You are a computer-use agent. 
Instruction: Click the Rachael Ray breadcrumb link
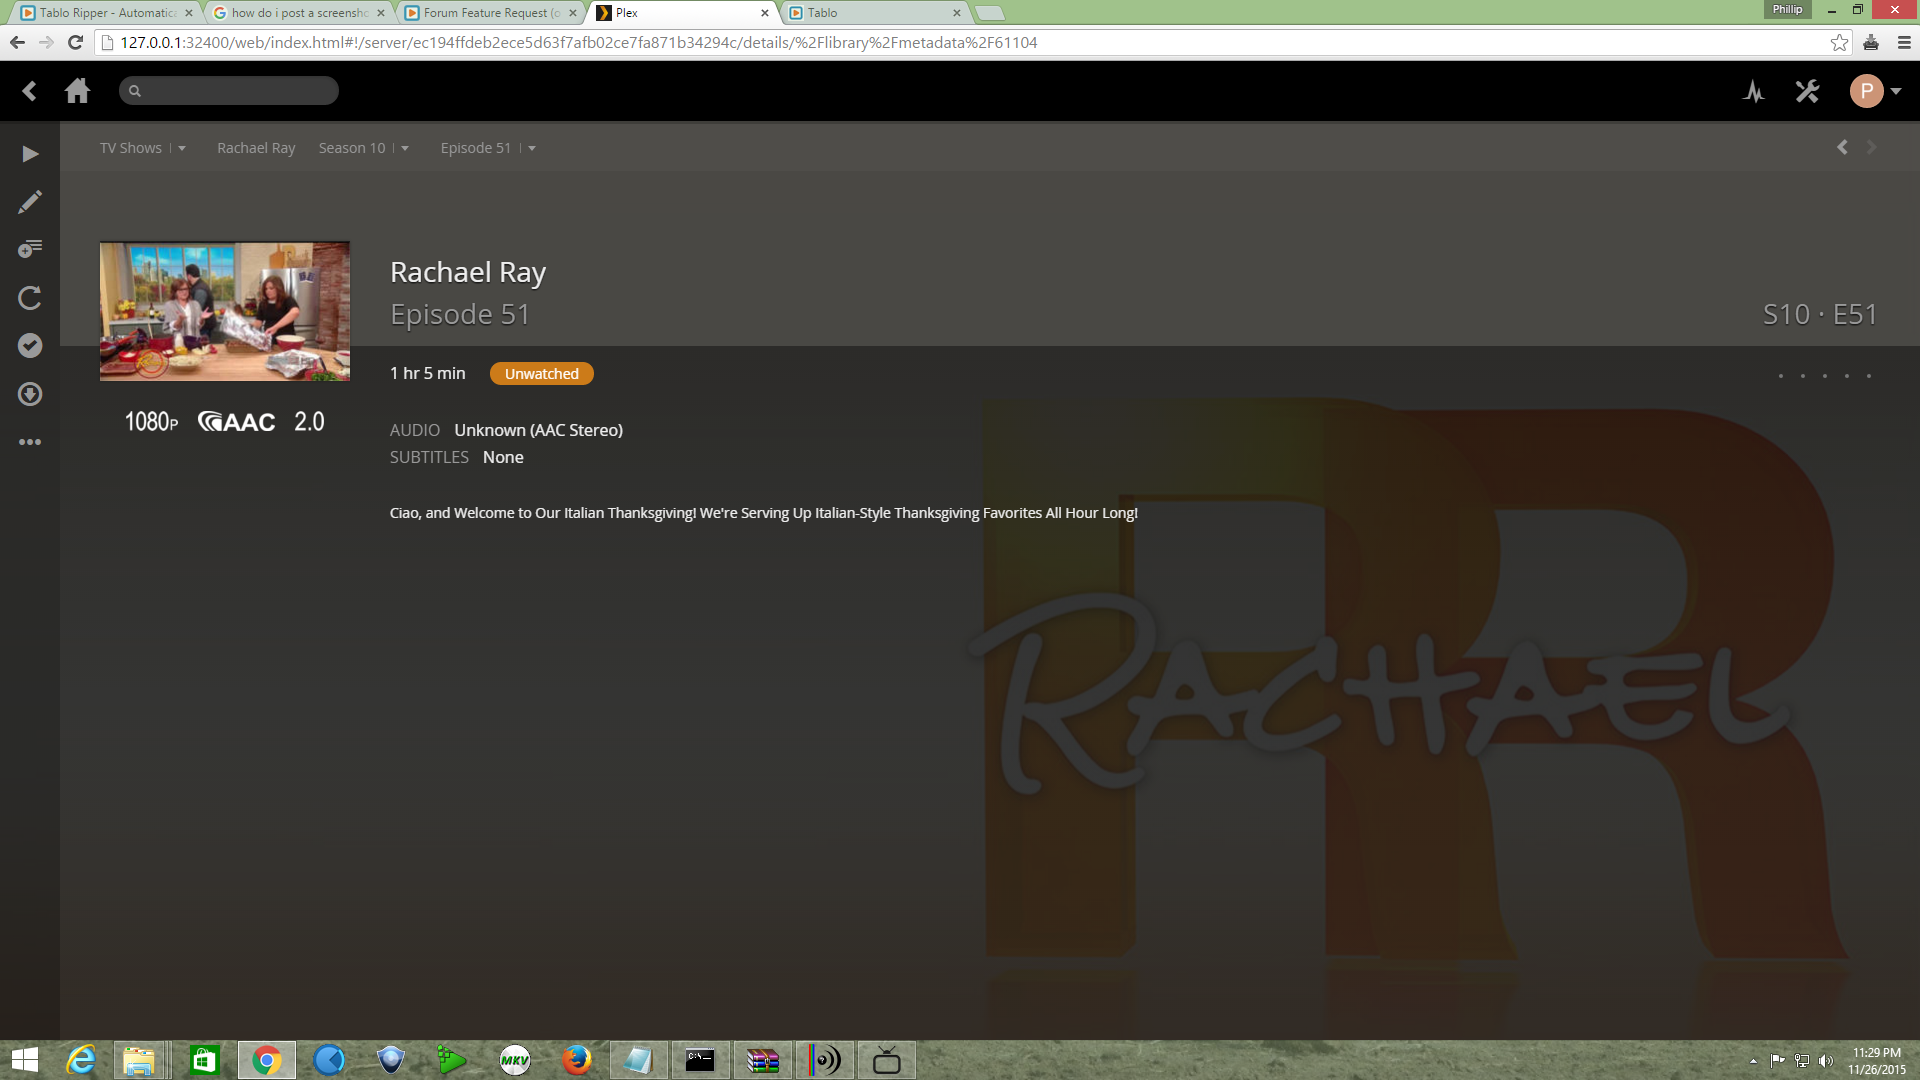[x=256, y=148]
